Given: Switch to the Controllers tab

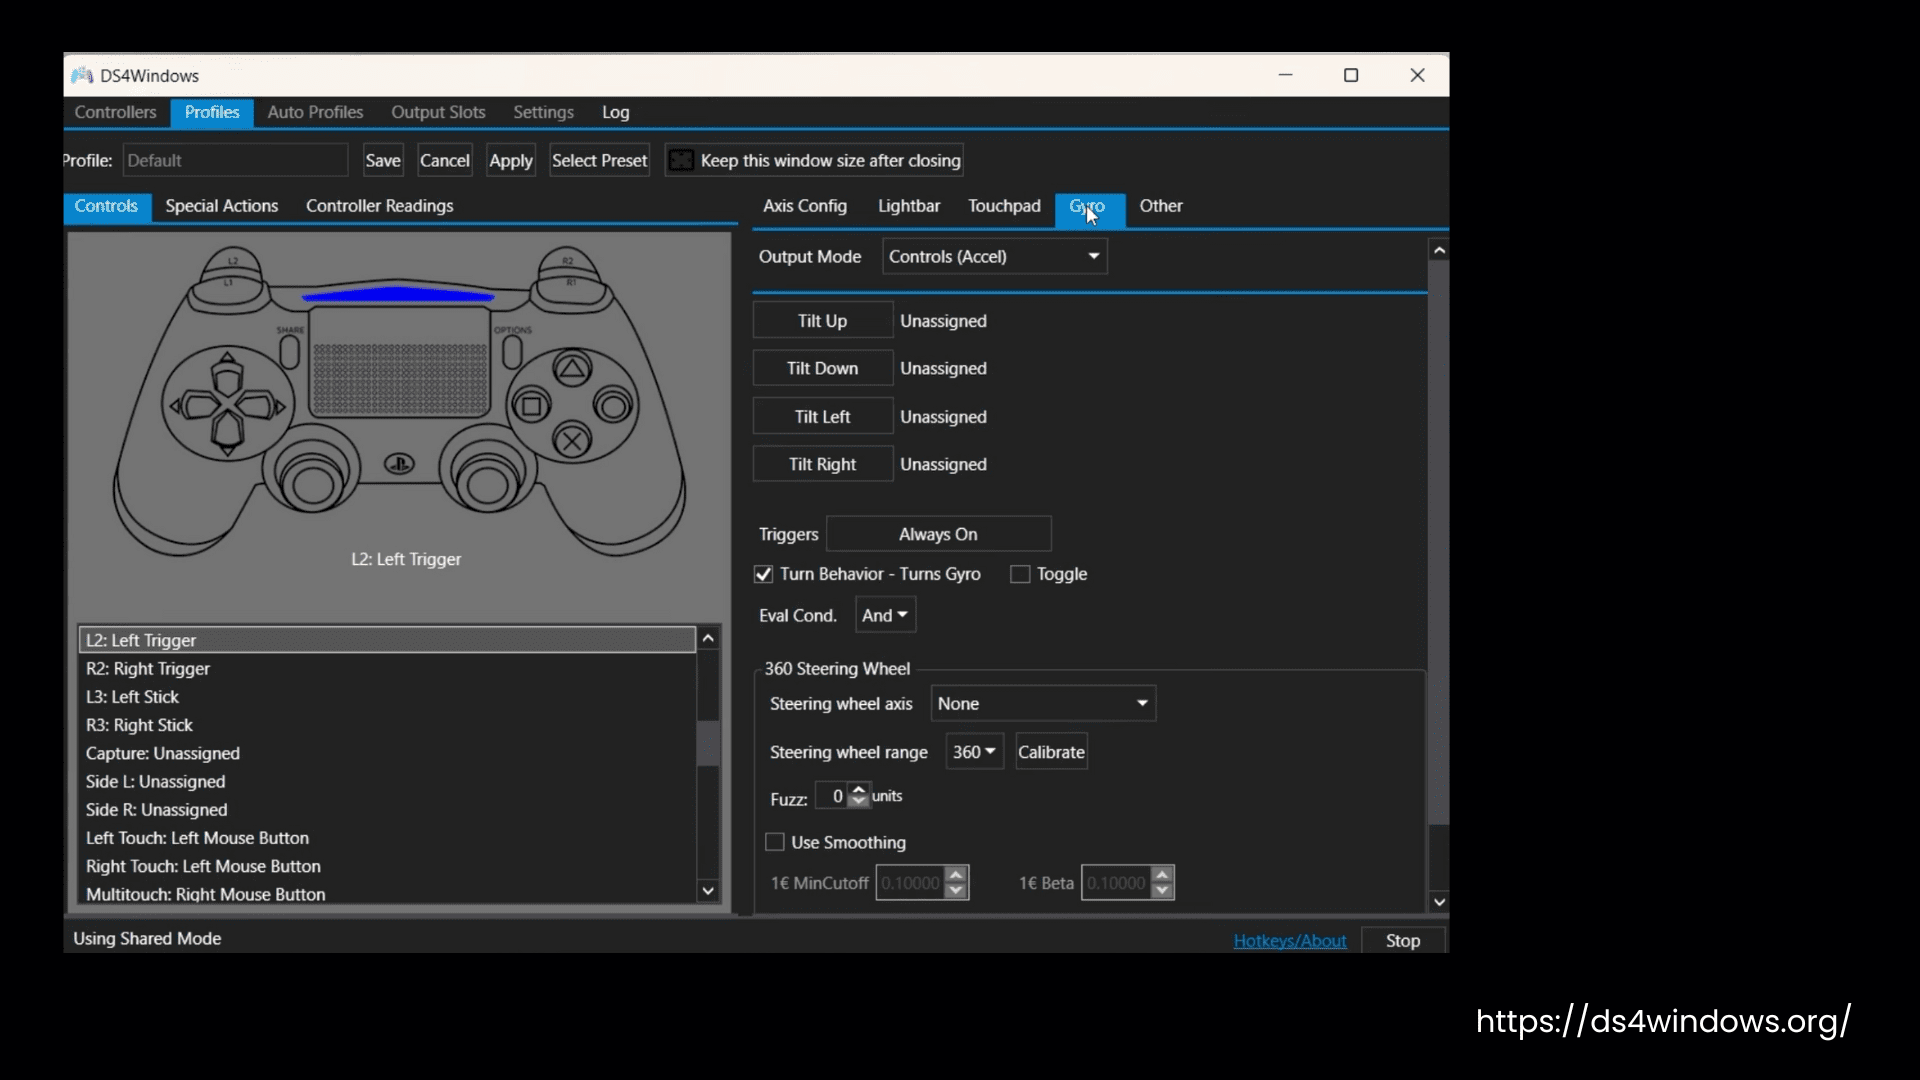Looking at the screenshot, I should click(115, 112).
